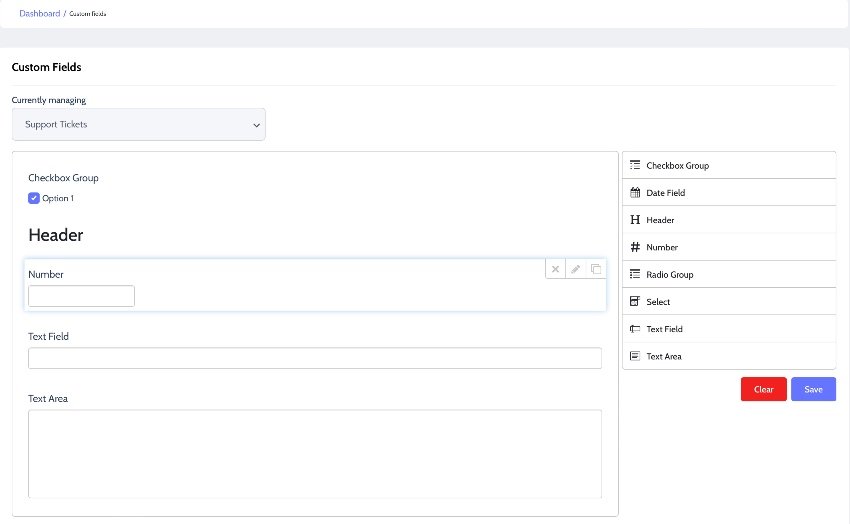
Task: Click inside the Text Area box
Action: click(x=315, y=454)
